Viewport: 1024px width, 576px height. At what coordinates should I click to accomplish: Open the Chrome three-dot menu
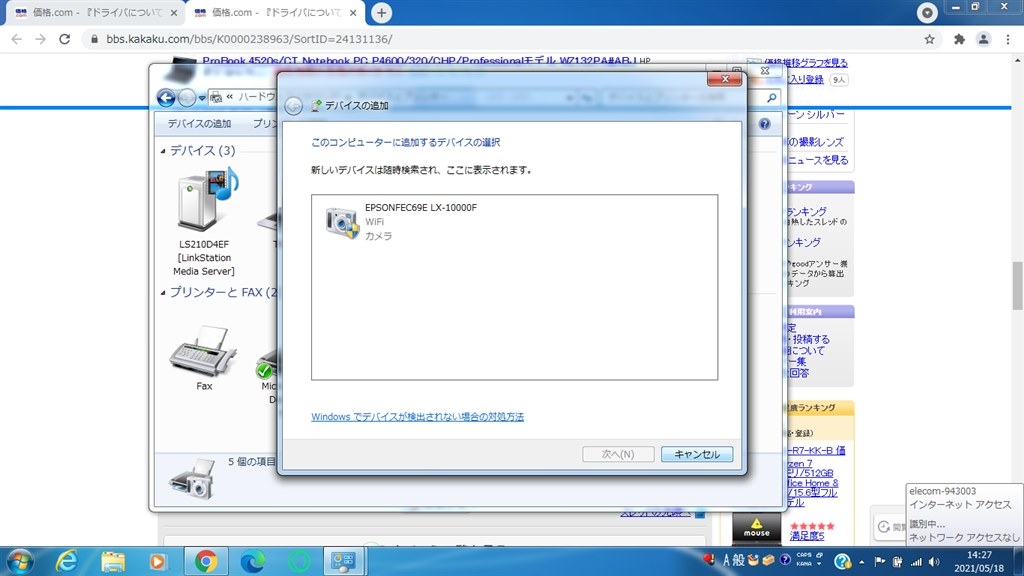(x=1008, y=39)
